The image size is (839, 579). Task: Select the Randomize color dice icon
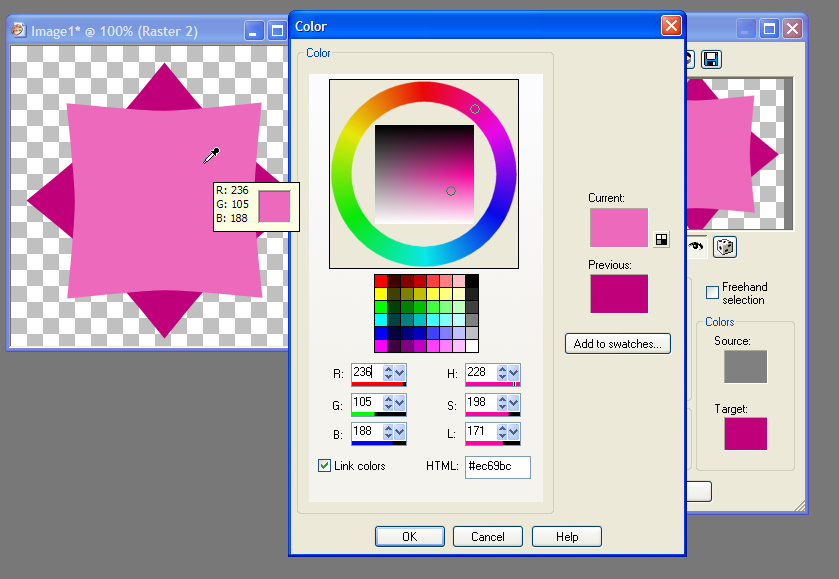pos(724,247)
